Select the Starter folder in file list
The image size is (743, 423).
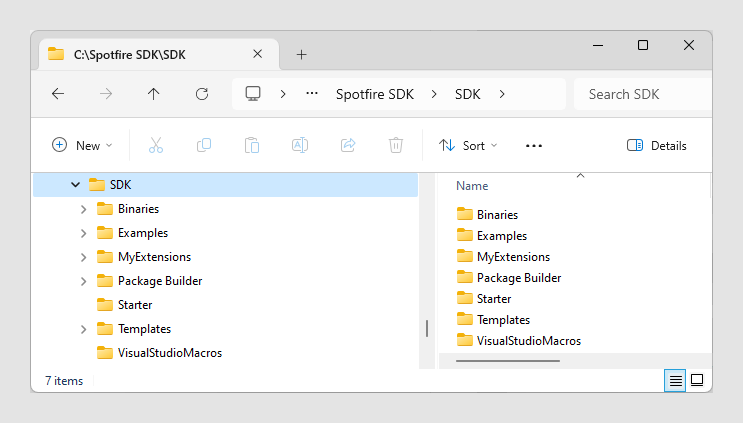[484, 299]
